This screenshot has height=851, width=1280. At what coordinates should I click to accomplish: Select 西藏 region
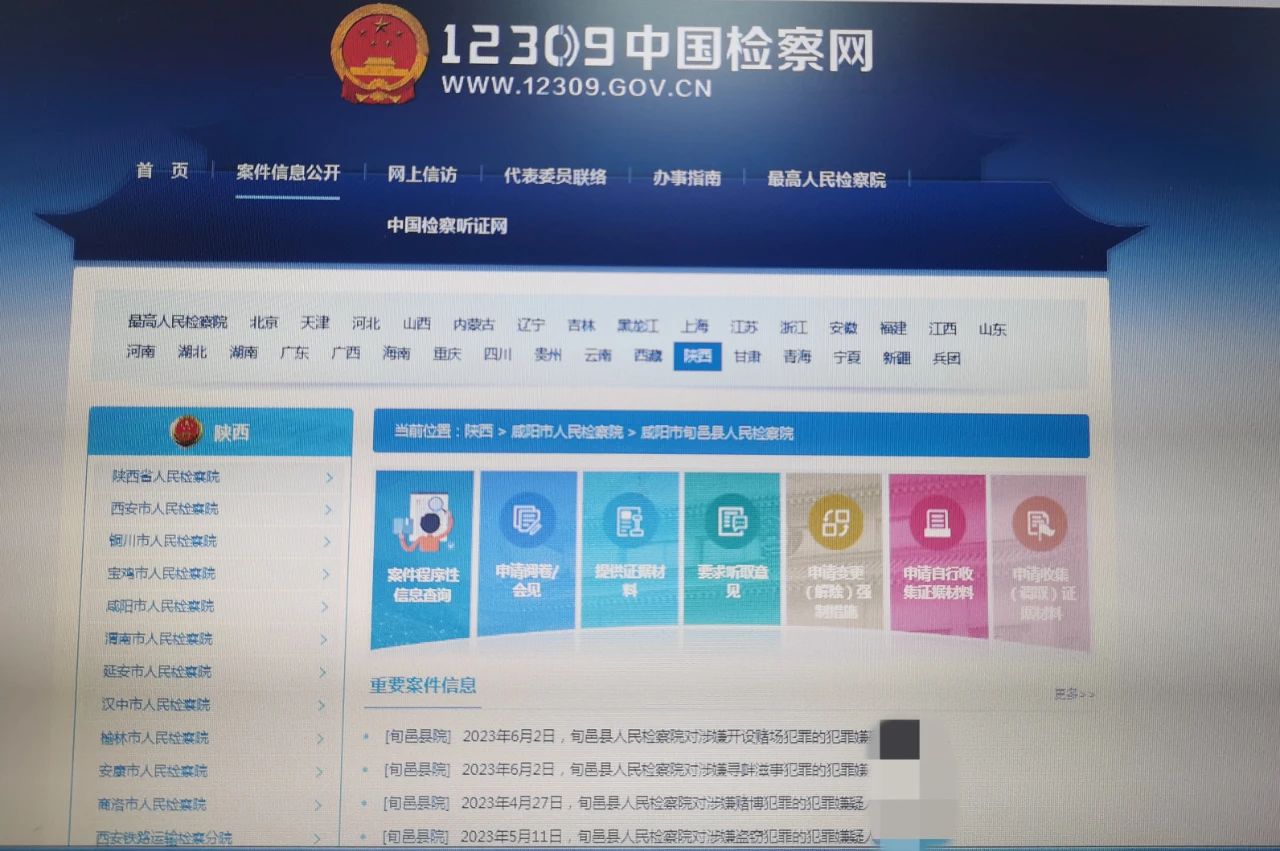click(648, 355)
